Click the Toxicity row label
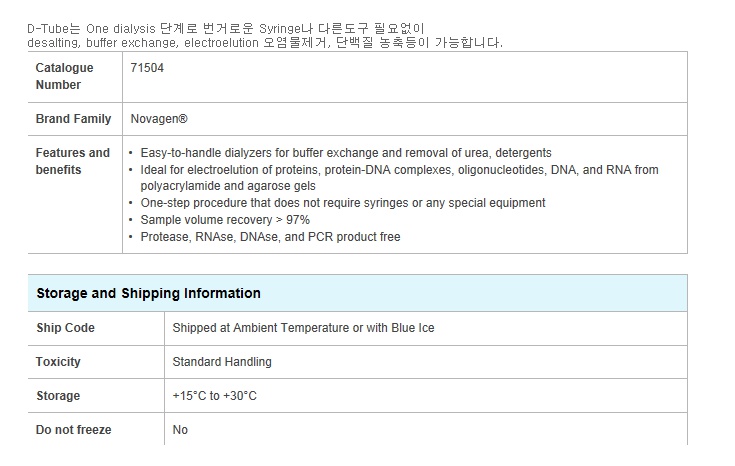This screenshot has height=466, width=735. (x=58, y=362)
